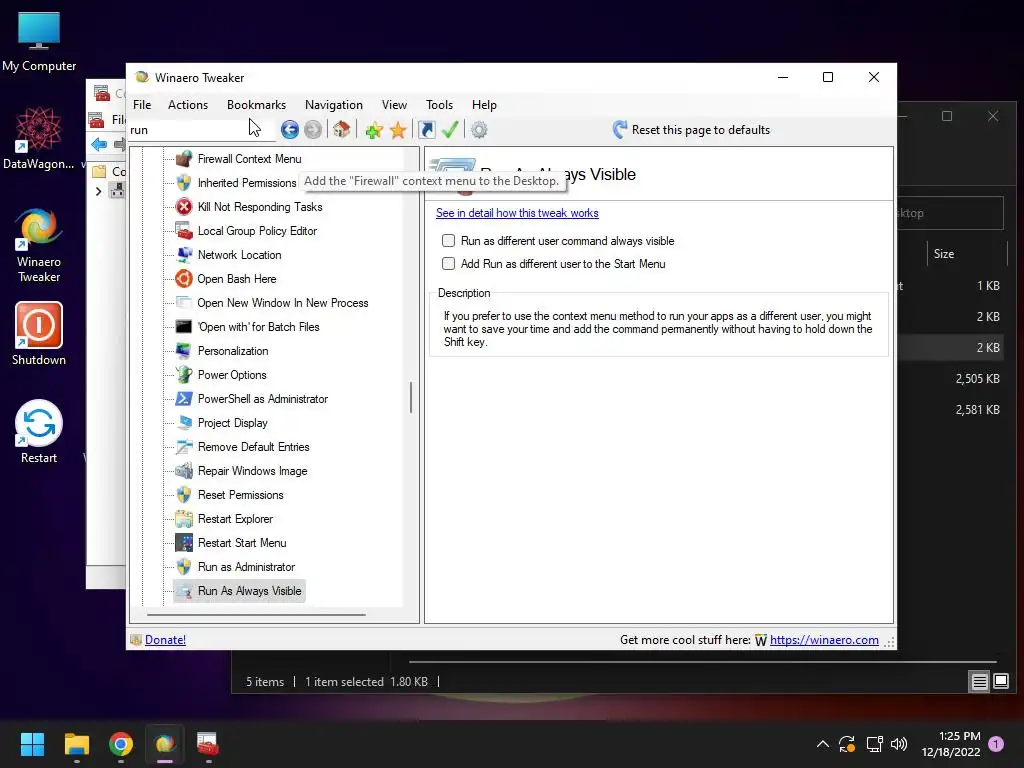The image size is (1024, 768).
Task: Click the PowerShell as Administrator icon
Action: [x=184, y=398]
